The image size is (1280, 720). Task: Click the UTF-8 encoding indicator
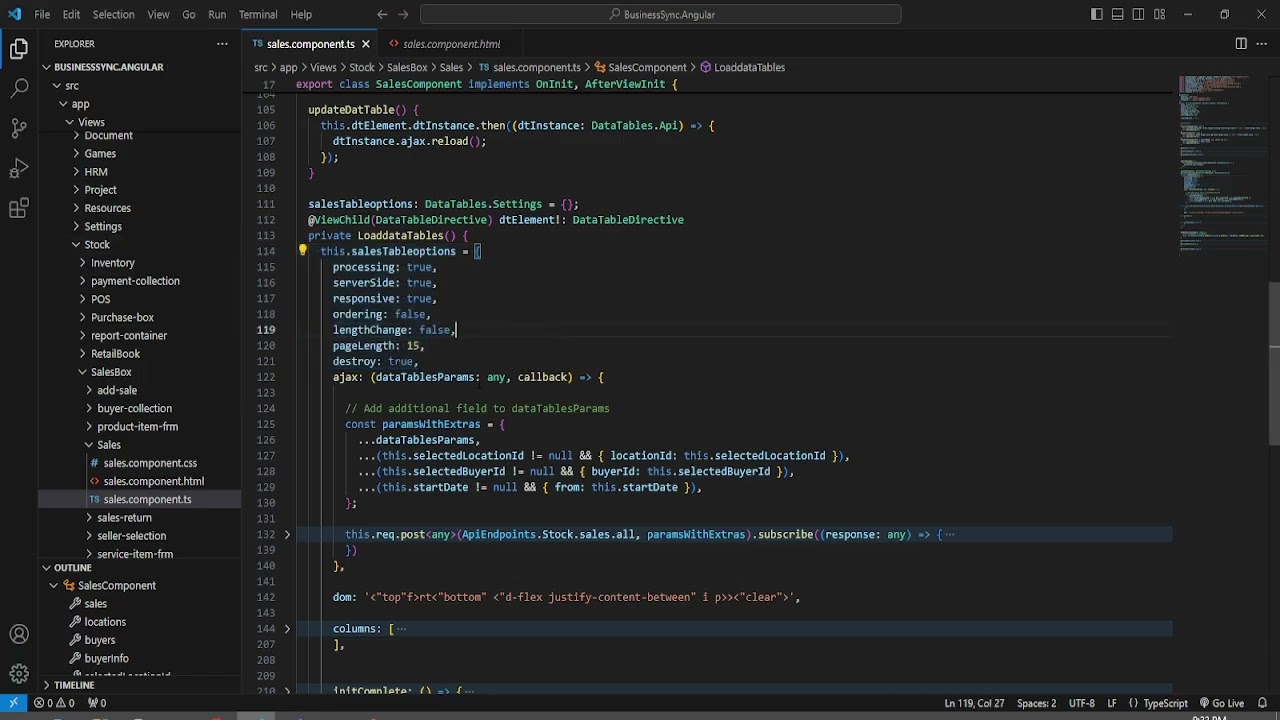(1081, 703)
